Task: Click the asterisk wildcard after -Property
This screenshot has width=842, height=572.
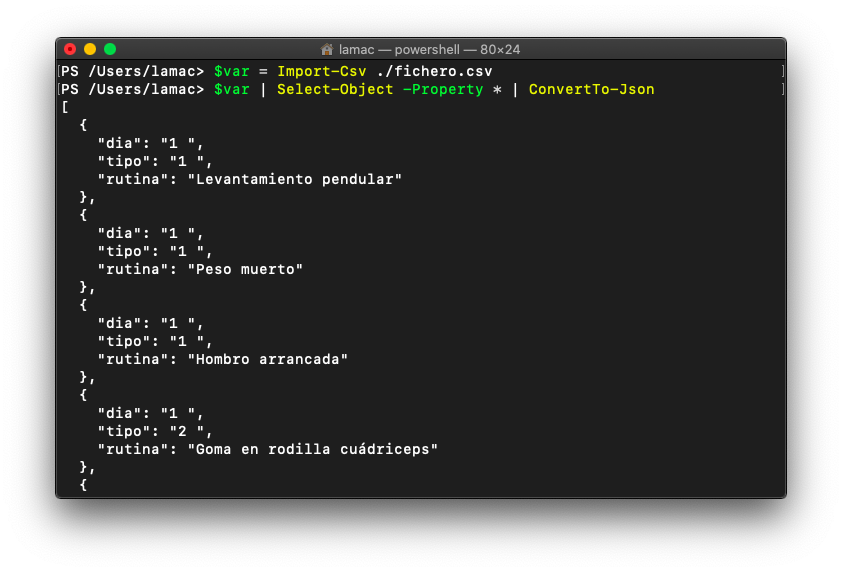Action: click(x=497, y=90)
